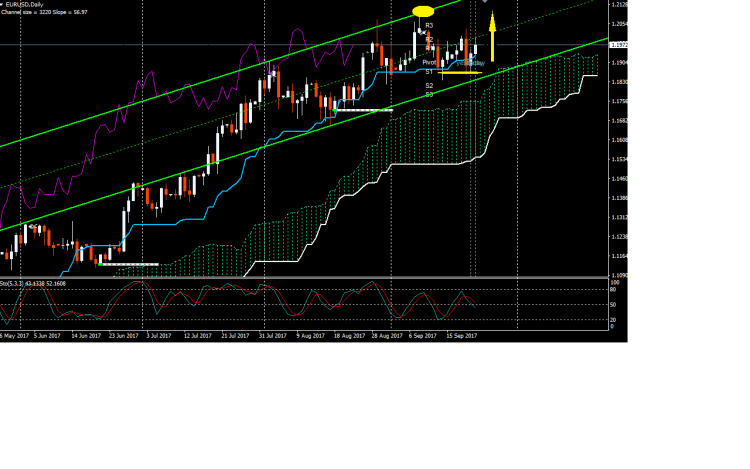Click the S1 support level label

click(x=429, y=72)
